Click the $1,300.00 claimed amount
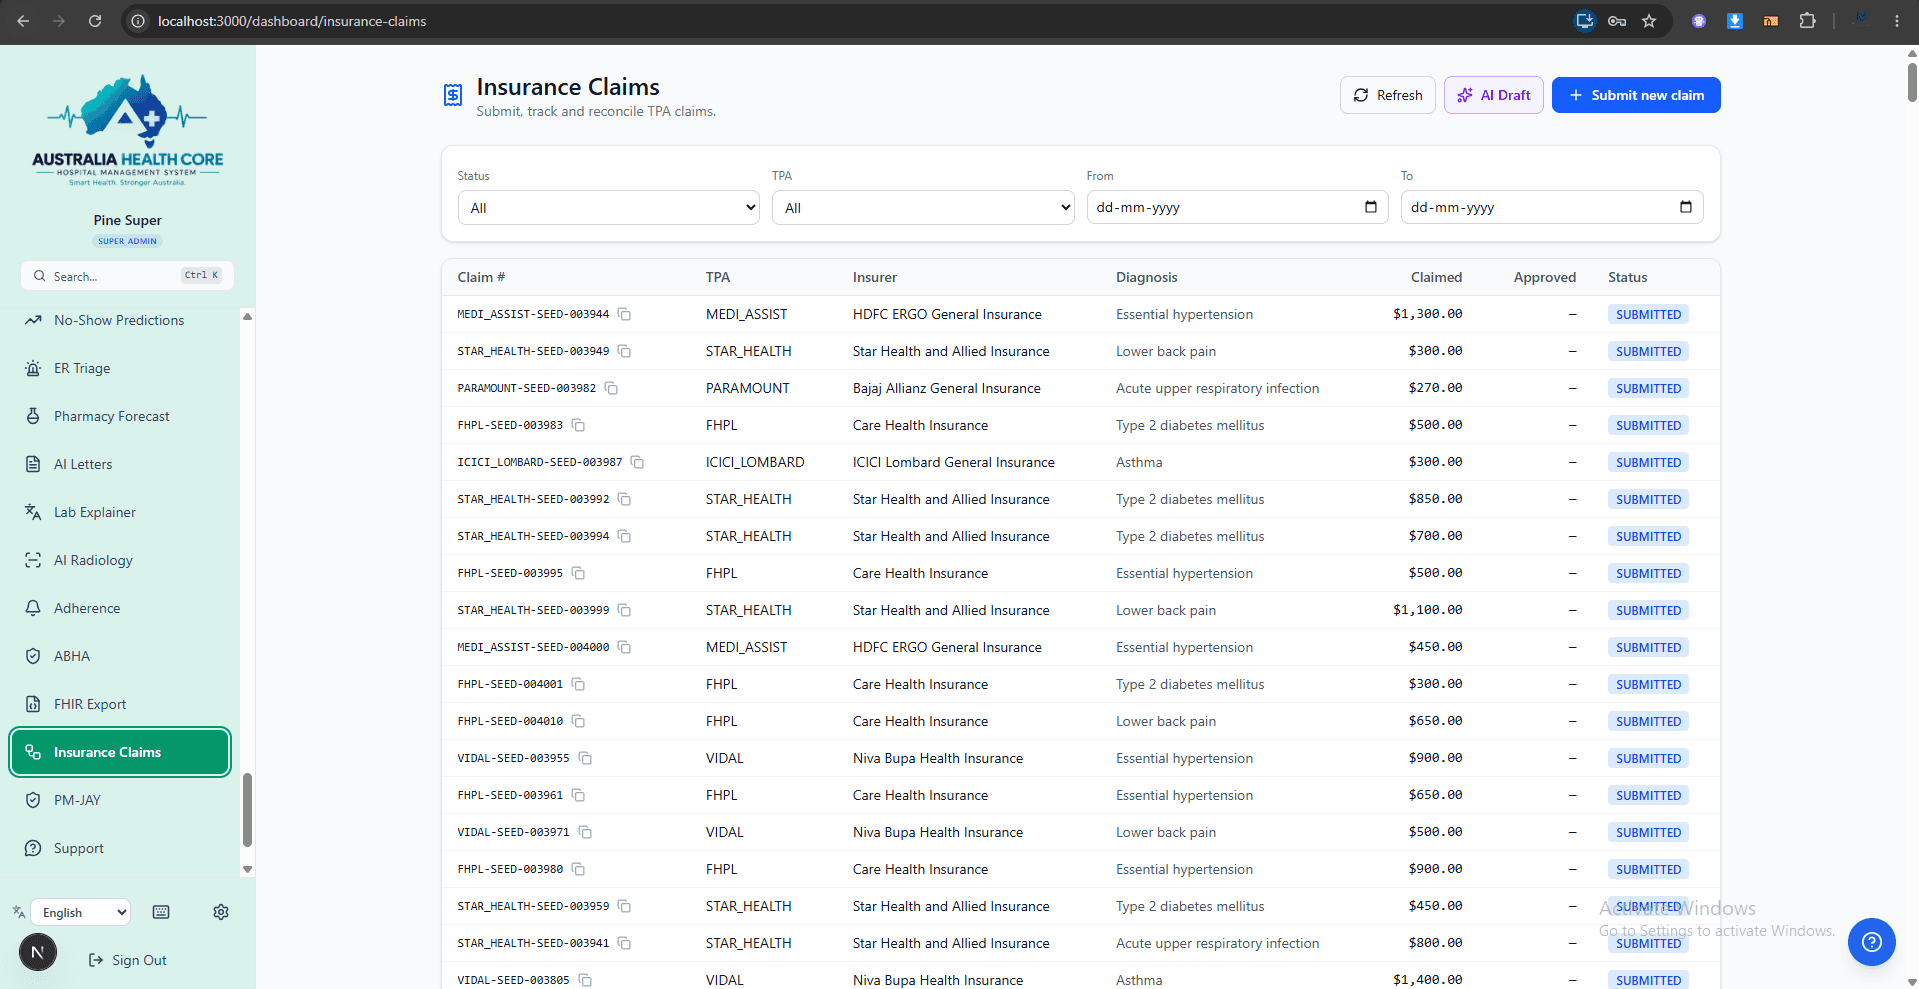1919x989 pixels. click(1427, 314)
